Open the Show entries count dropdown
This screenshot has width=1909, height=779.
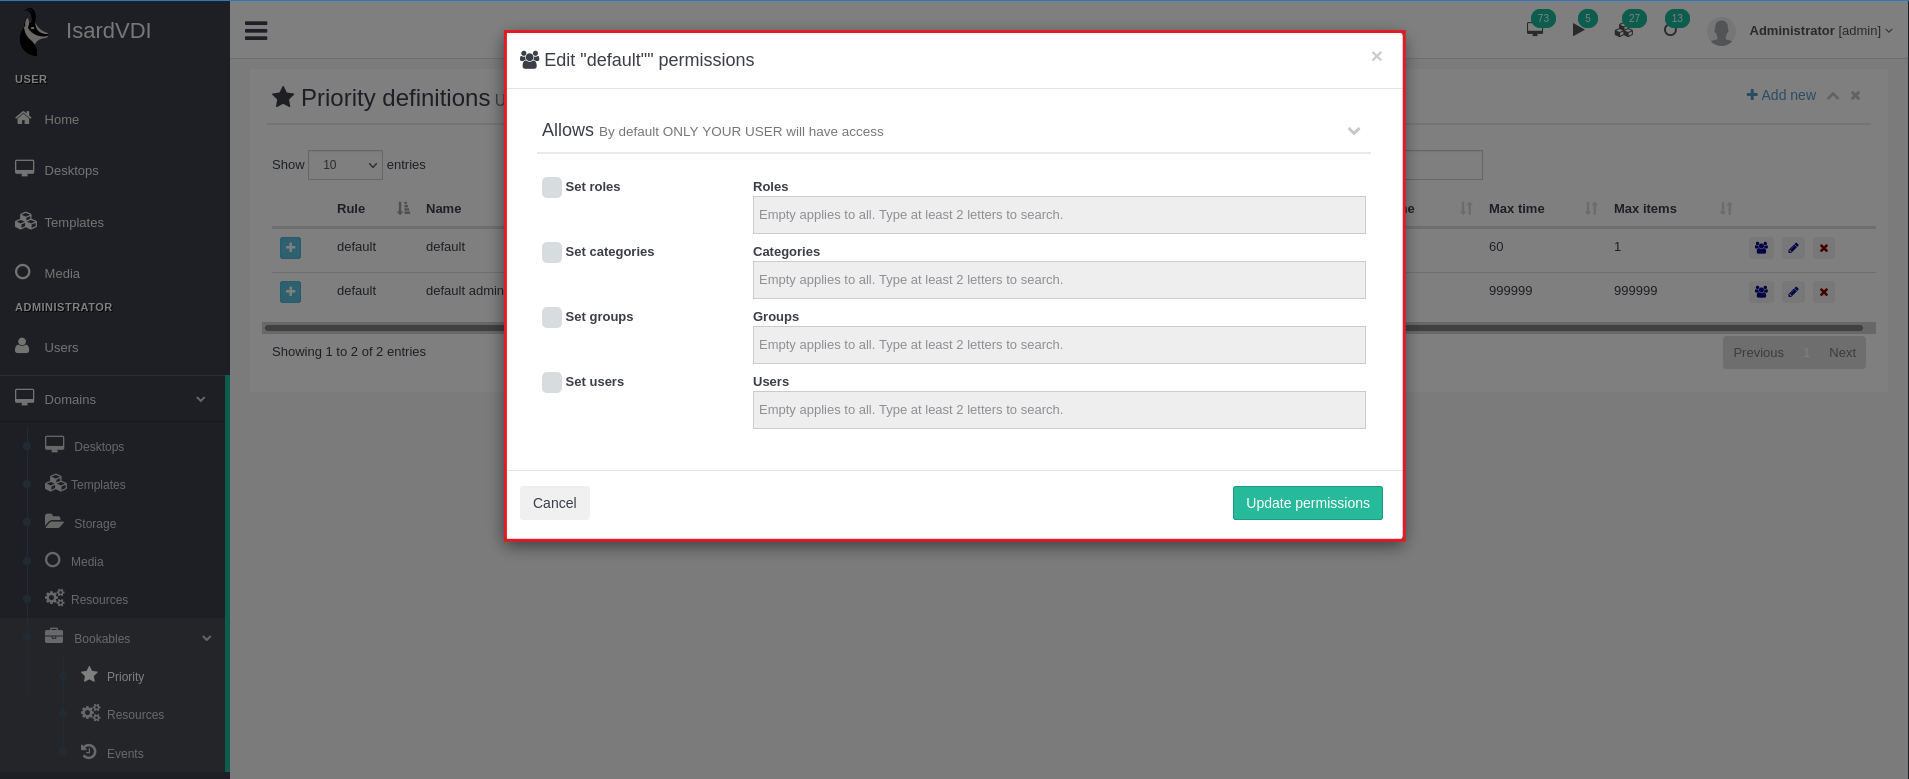[346, 165]
